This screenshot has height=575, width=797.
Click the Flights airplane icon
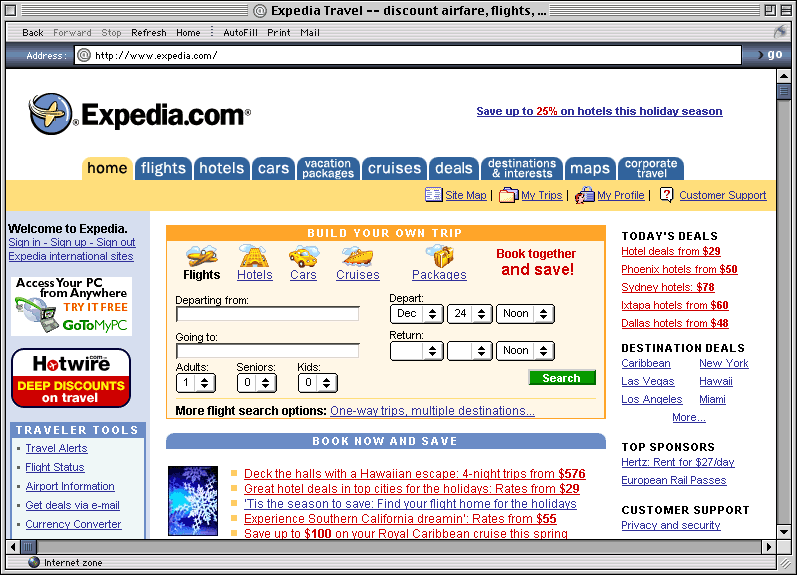tap(202, 256)
